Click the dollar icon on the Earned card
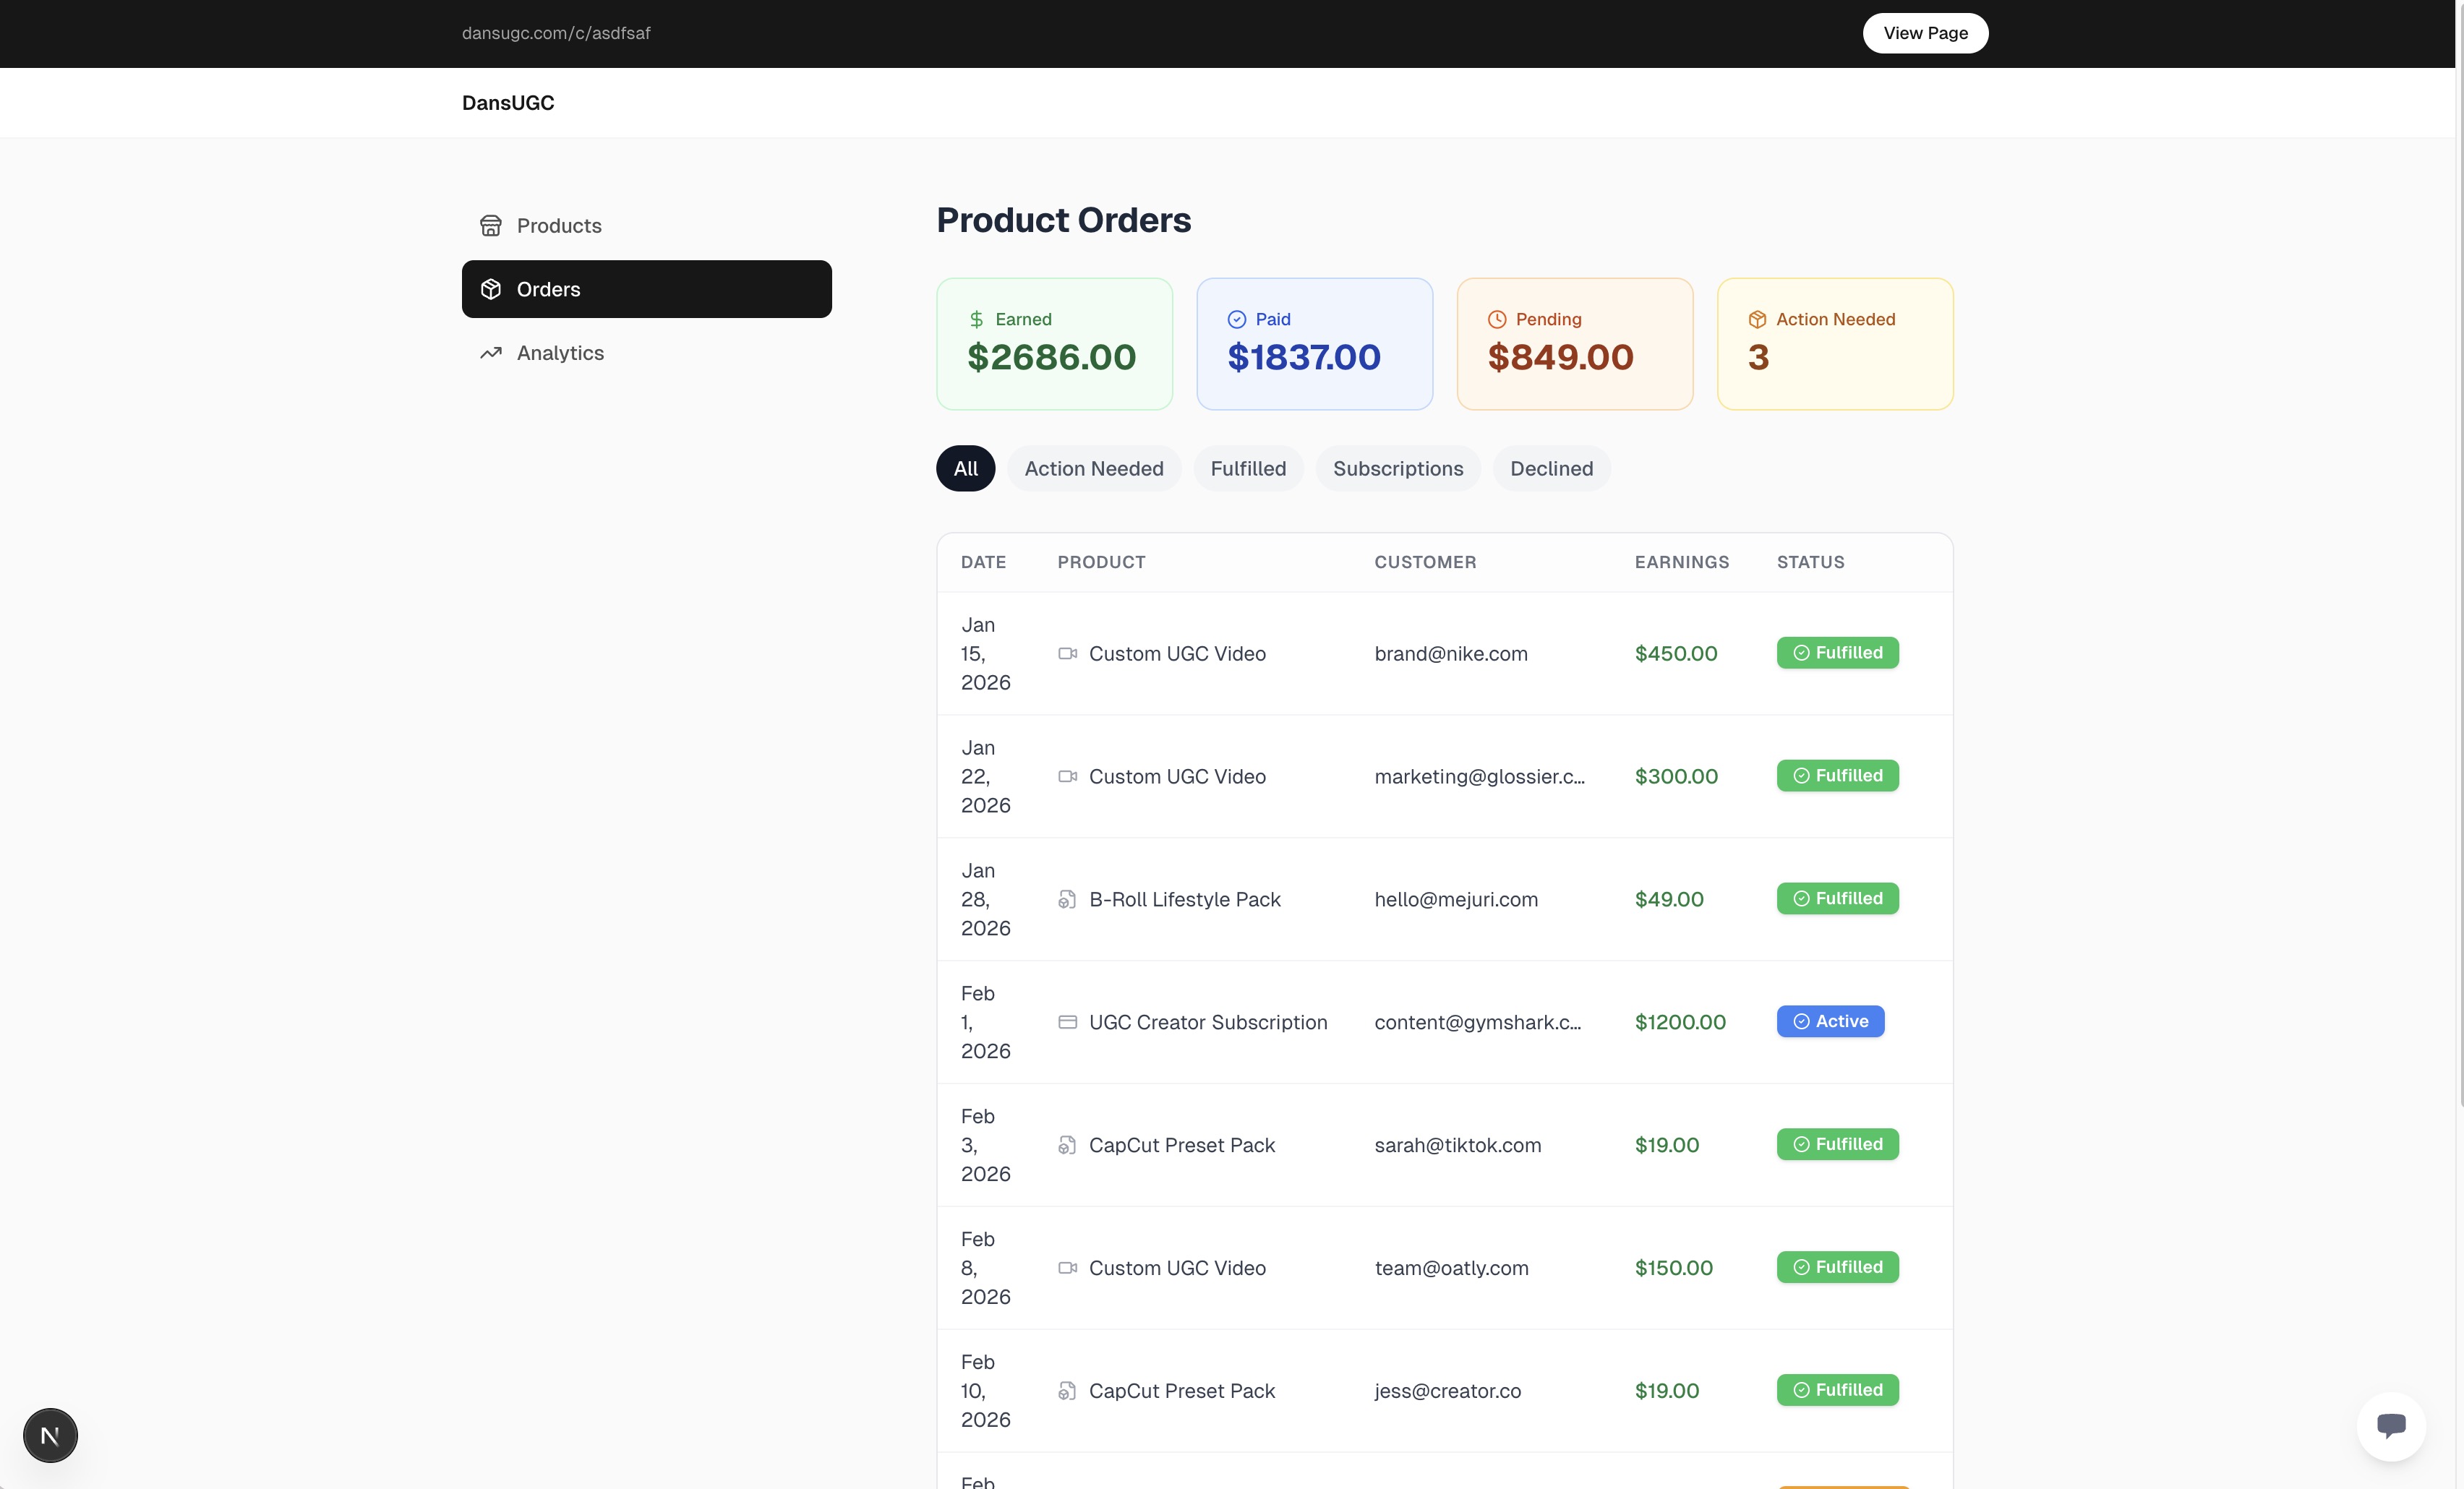The width and height of the screenshot is (2464, 1489). tap(977, 319)
